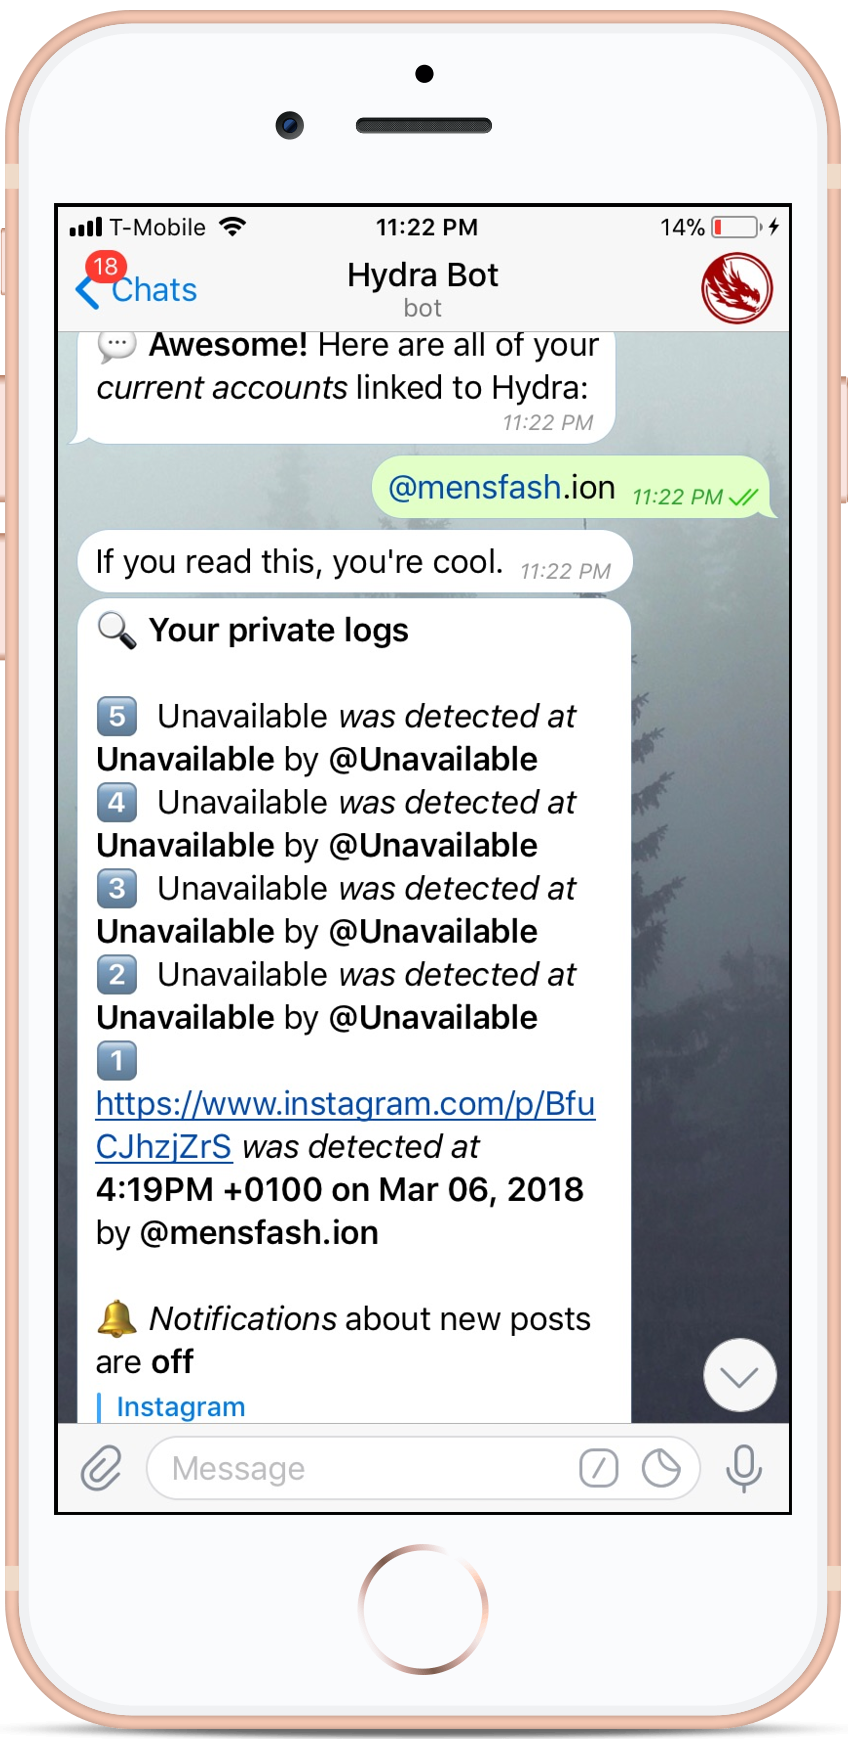848x1739 pixels.
Task: Go back to Chats list
Action: [x=137, y=290]
